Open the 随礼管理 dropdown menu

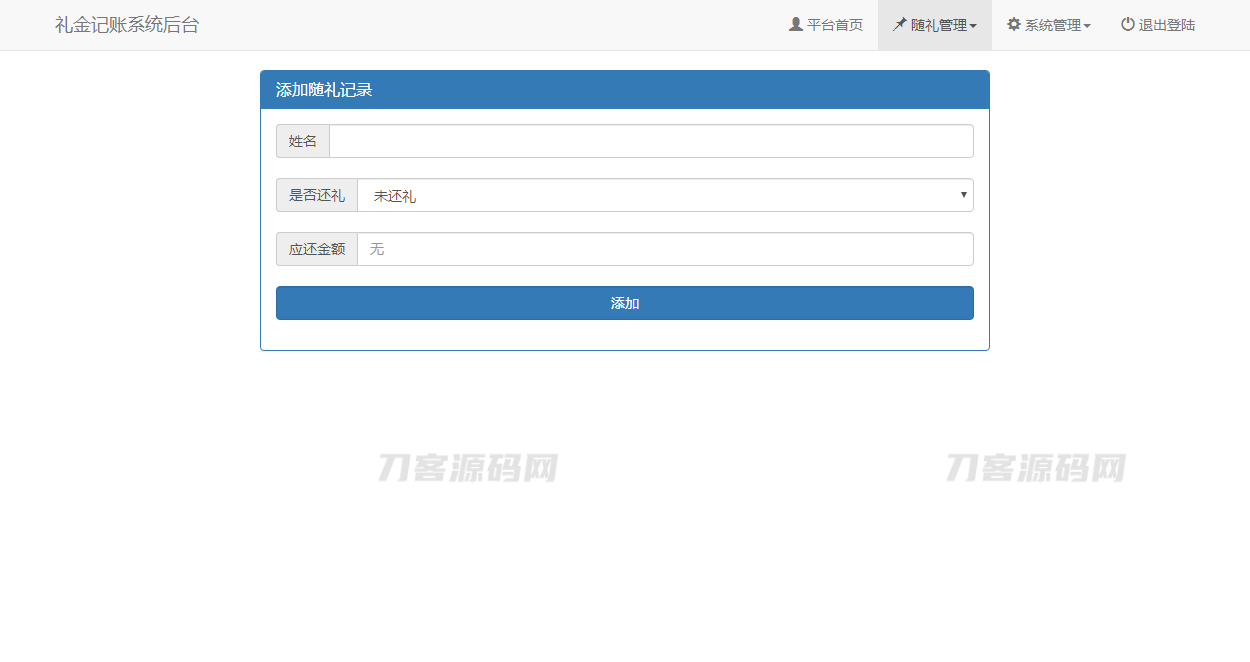tap(938, 25)
